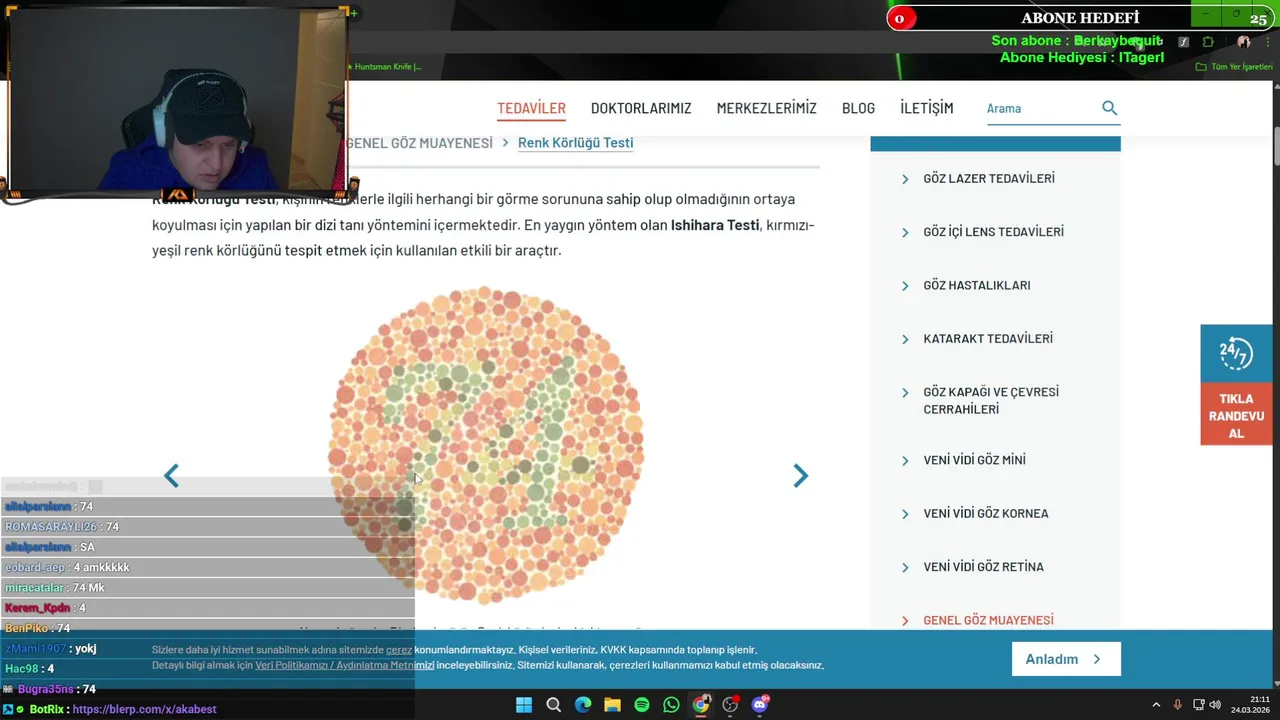Viewport: 1280px width, 720px height.
Task: Click chat message ROMASARAYLI26 : 74
Action: 62,527
